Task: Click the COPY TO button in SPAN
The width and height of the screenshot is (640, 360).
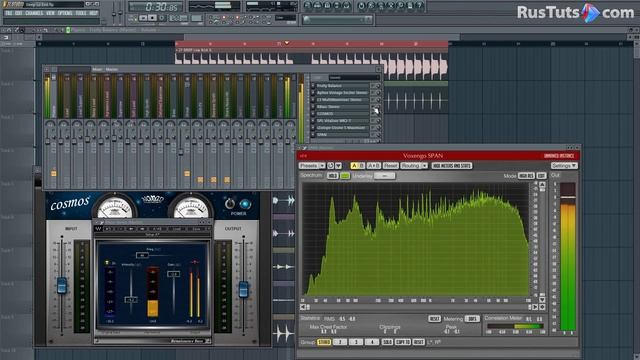Action: [x=402, y=342]
